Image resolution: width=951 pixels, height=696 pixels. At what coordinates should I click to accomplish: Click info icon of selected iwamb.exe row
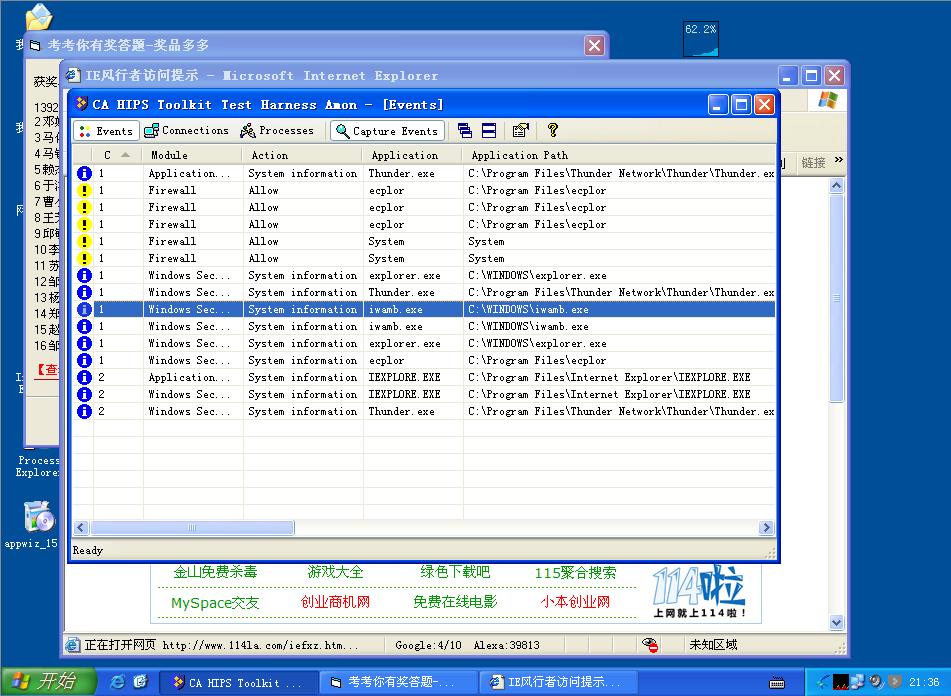tap(84, 309)
